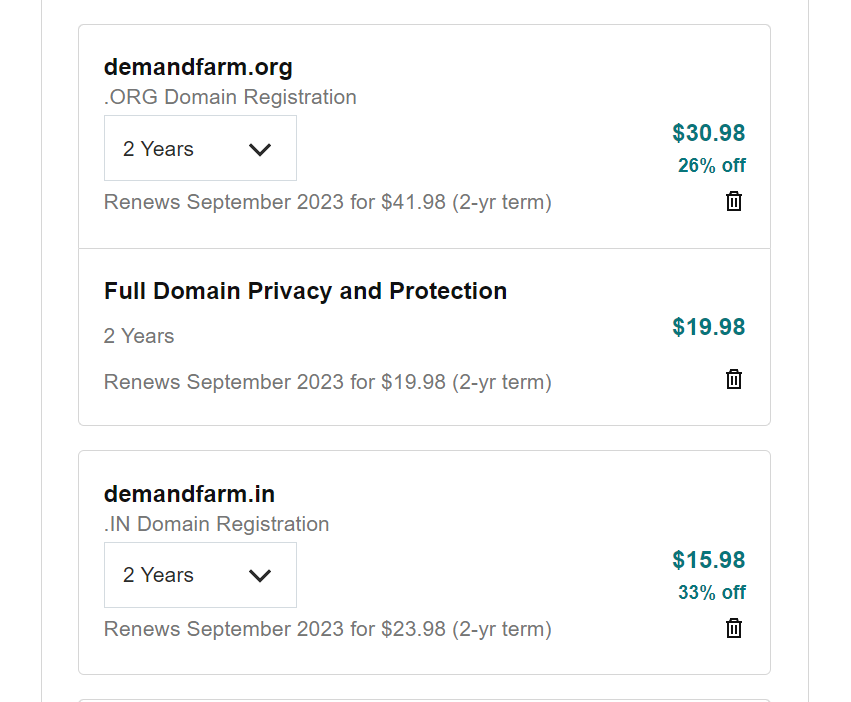Image resolution: width=851 pixels, height=702 pixels.
Task: Open the demandfarm.org term length dropdown
Action: (200, 148)
